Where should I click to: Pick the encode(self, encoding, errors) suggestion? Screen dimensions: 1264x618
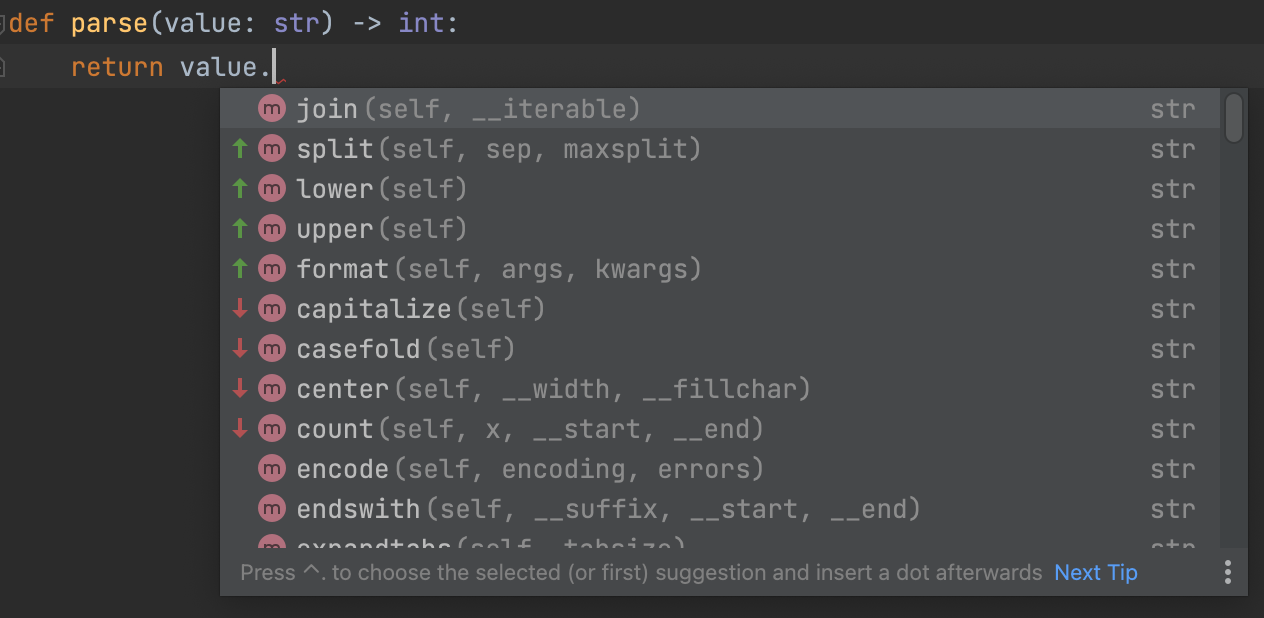point(530,469)
